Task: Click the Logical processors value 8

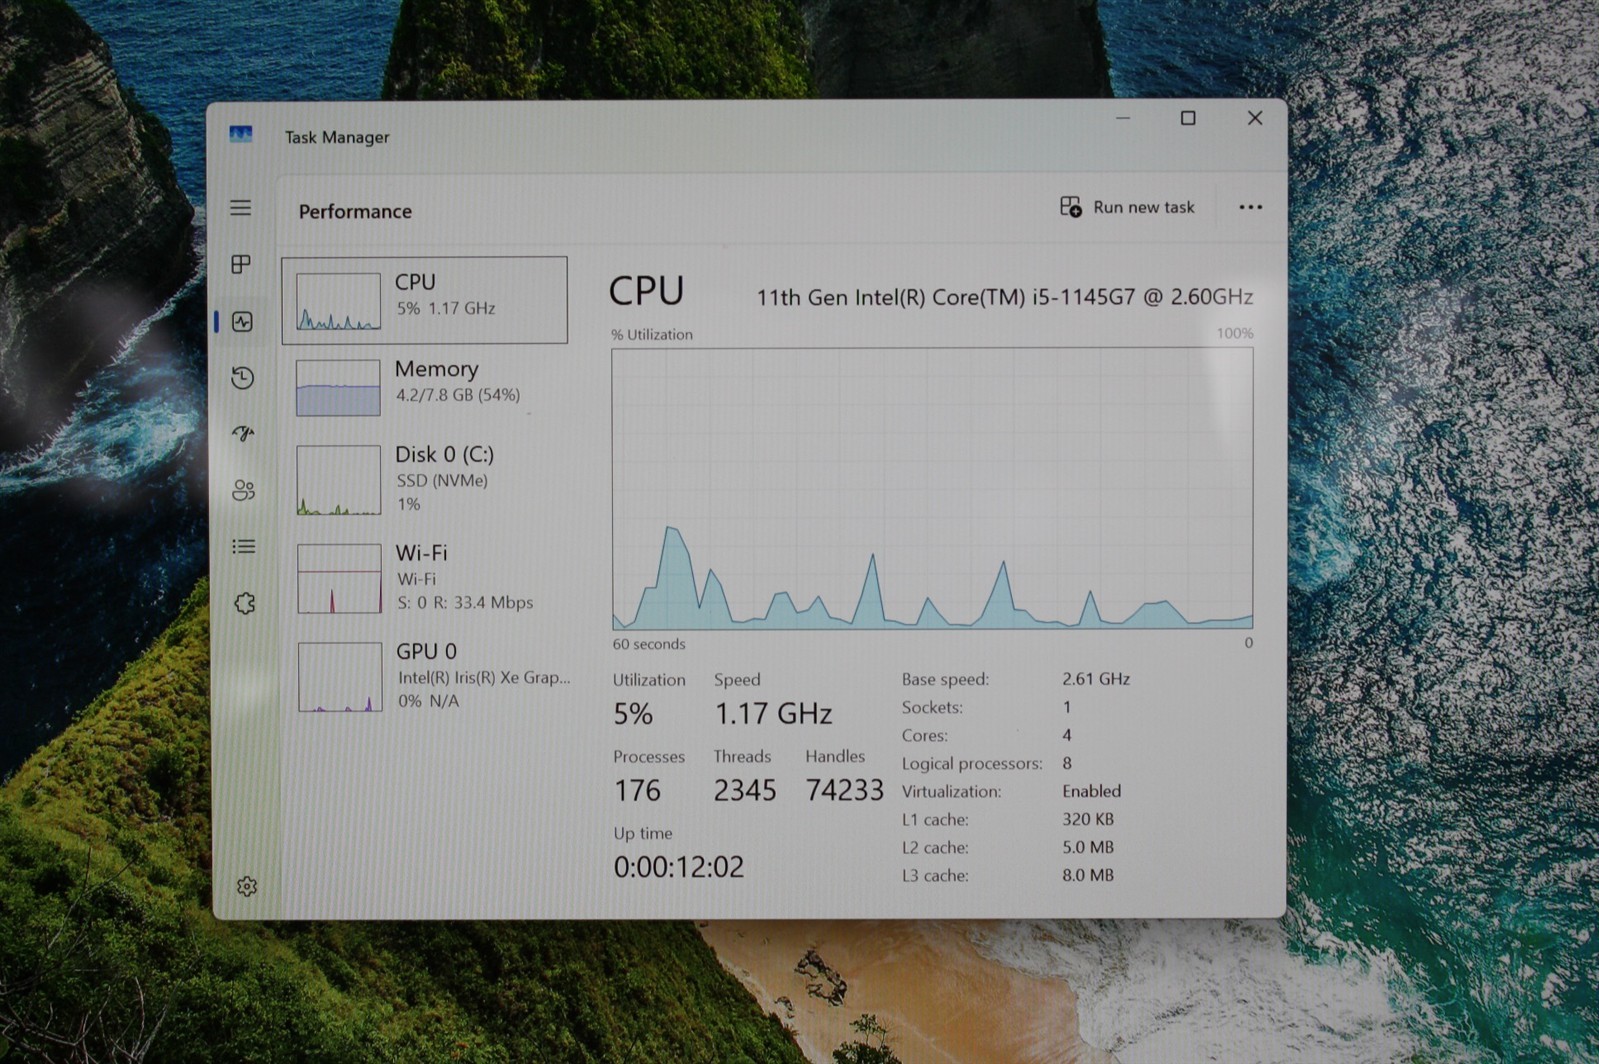Action: click(1067, 762)
